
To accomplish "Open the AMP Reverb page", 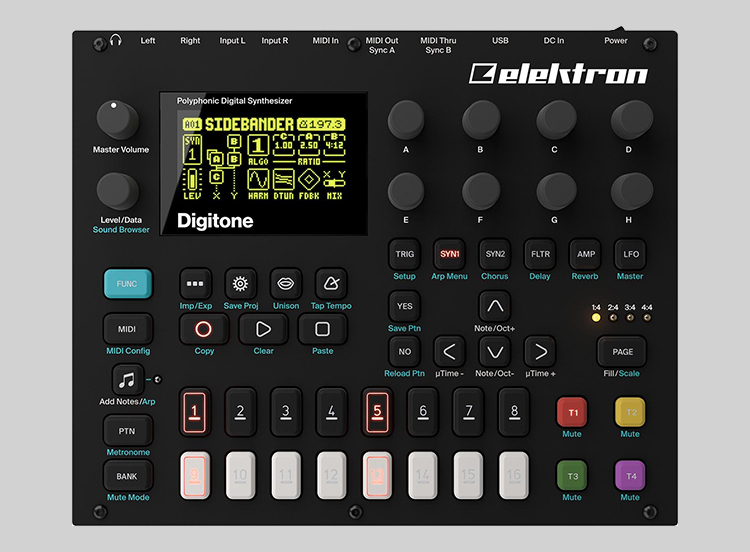I will tap(585, 254).
